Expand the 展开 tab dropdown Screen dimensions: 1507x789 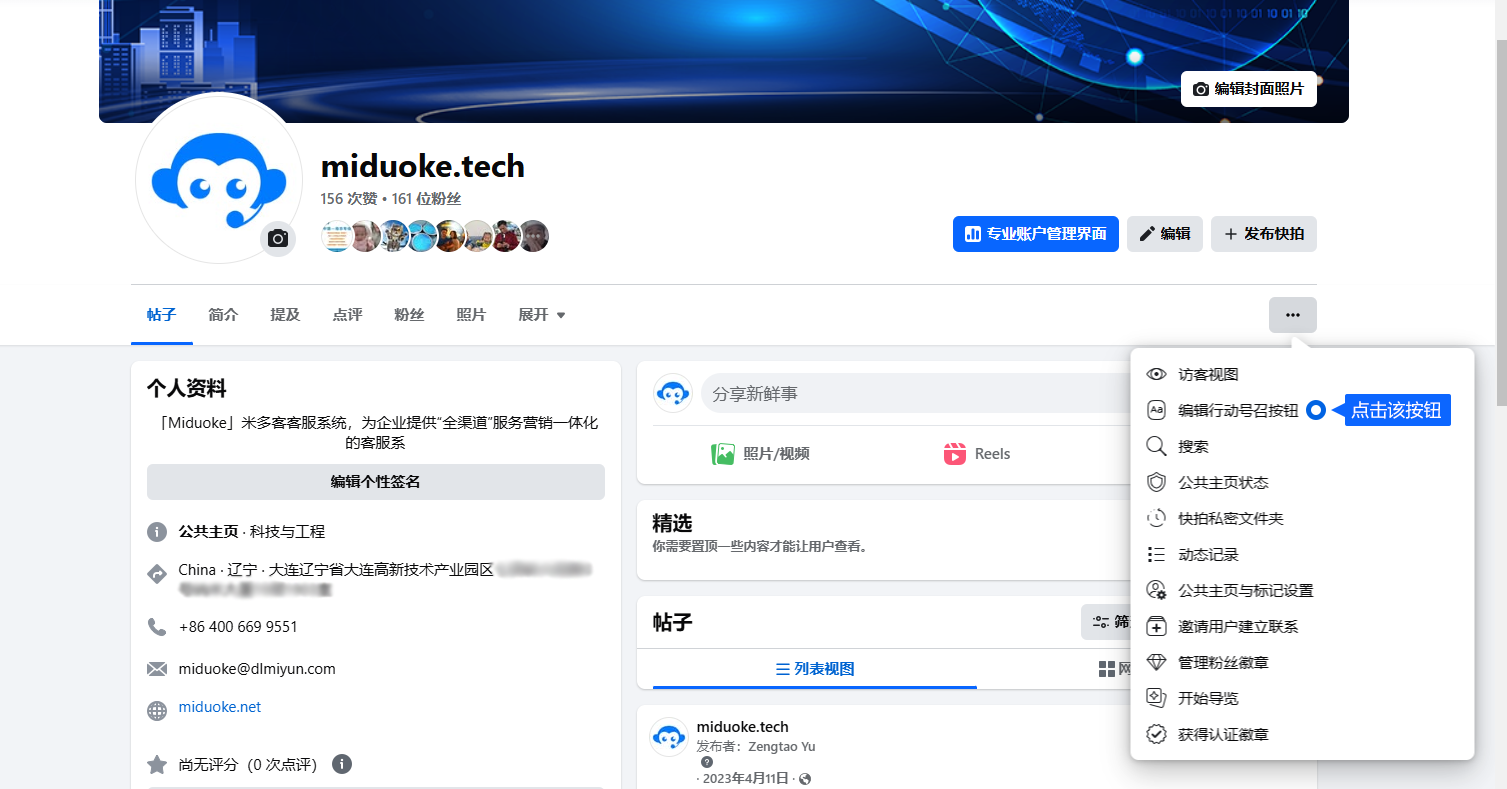tap(542, 315)
